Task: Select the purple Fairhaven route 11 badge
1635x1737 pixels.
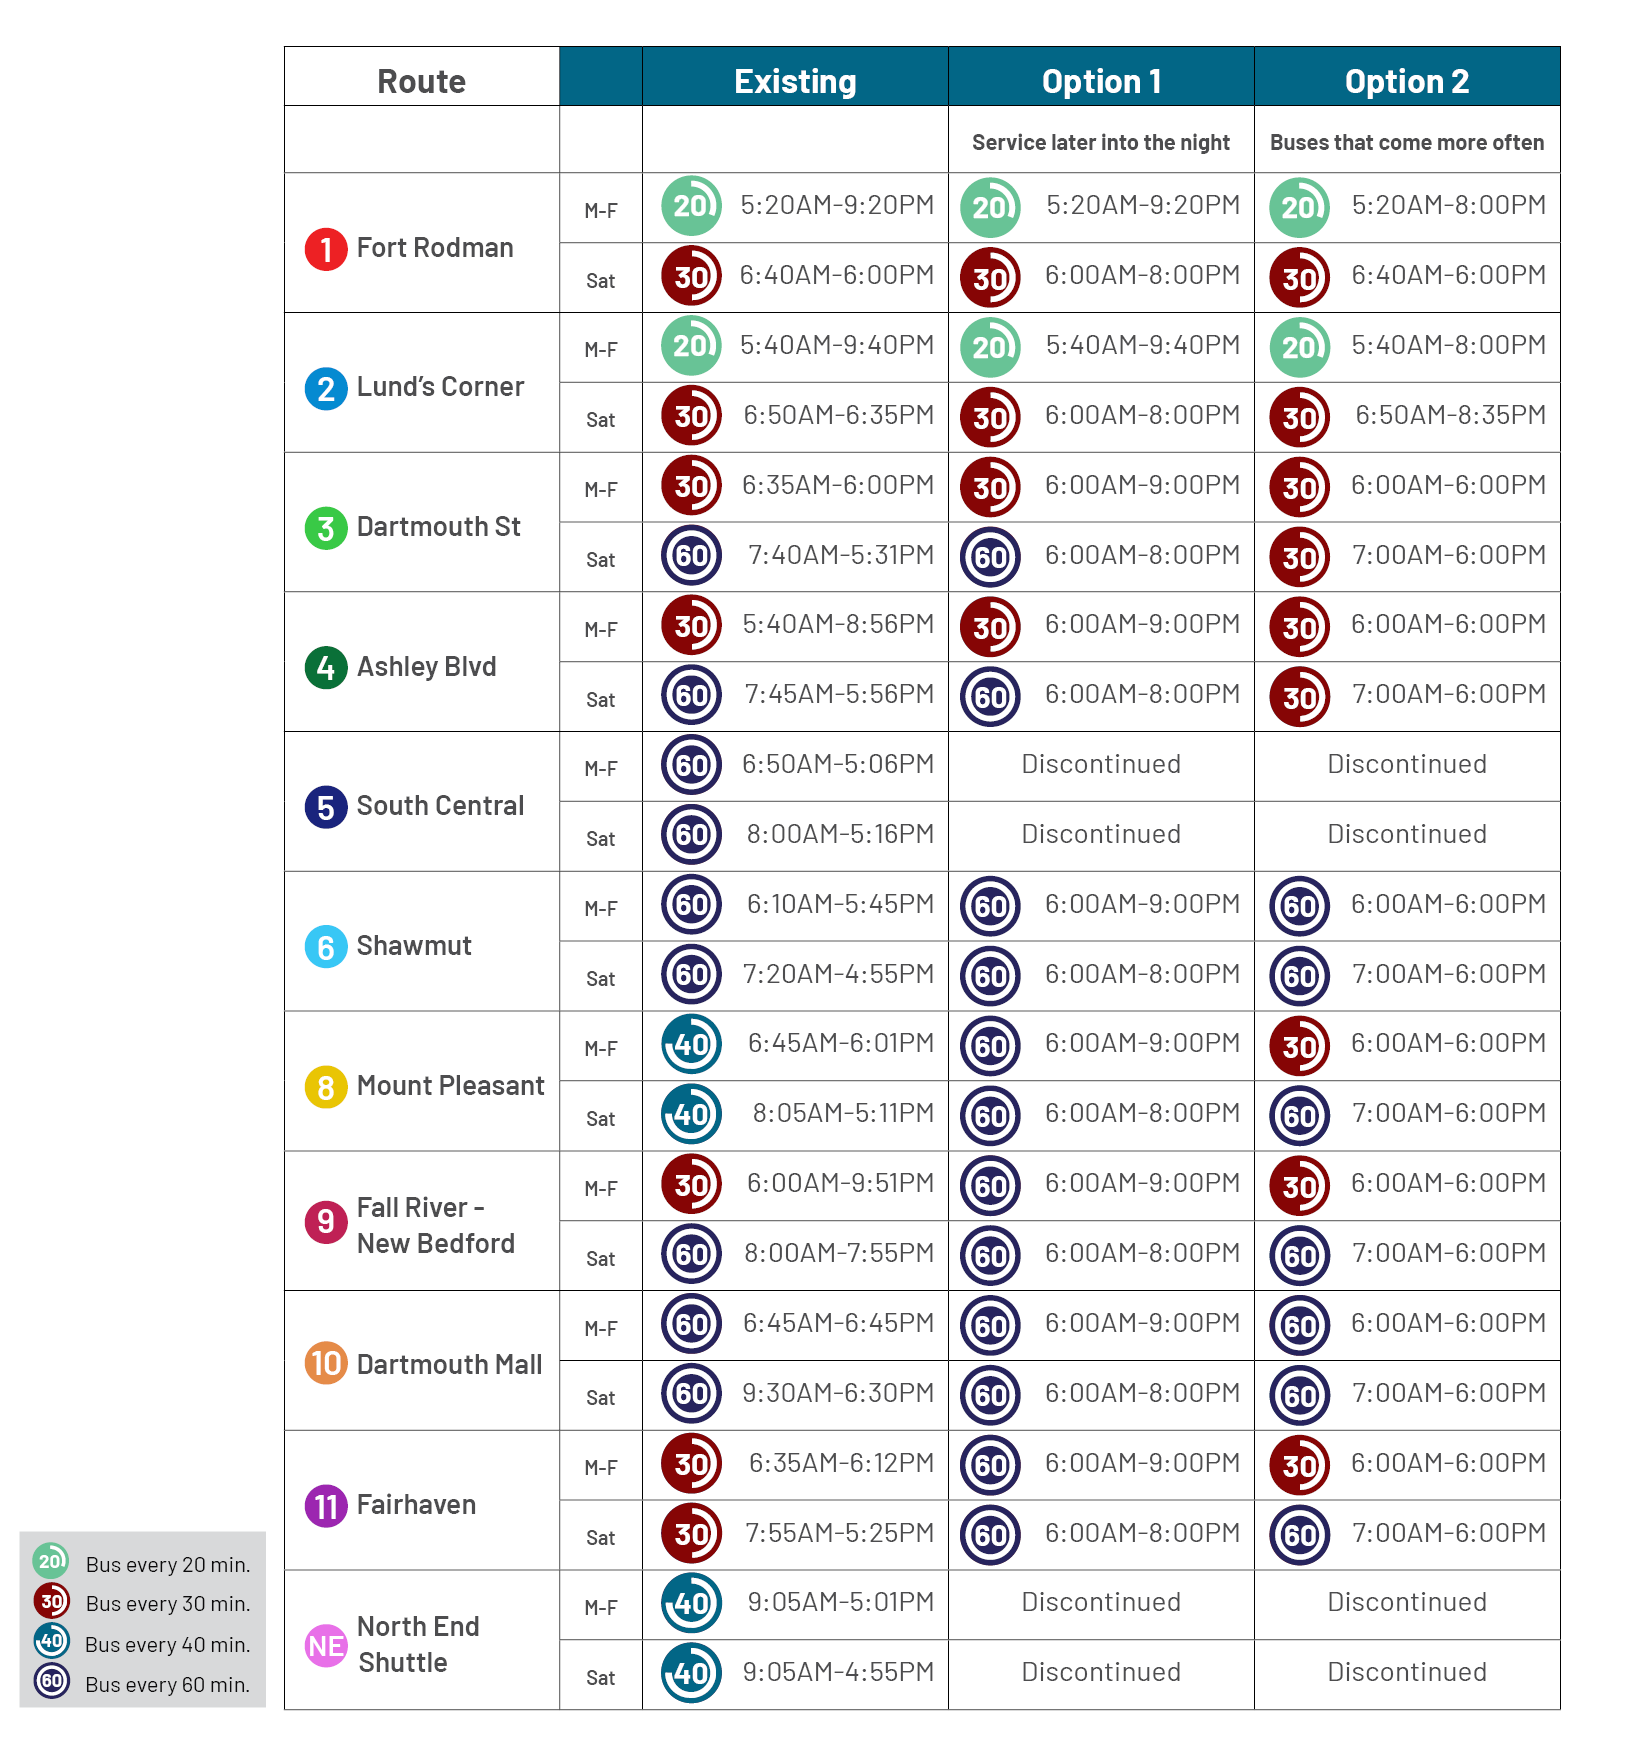Action: click(x=325, y=1505)
